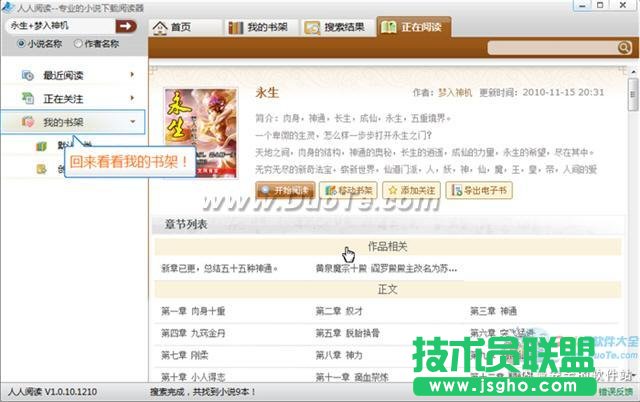Click the 搜索结果 tab magnifier icon
Viewport: 640px width, 402px height.
[312, 27]
